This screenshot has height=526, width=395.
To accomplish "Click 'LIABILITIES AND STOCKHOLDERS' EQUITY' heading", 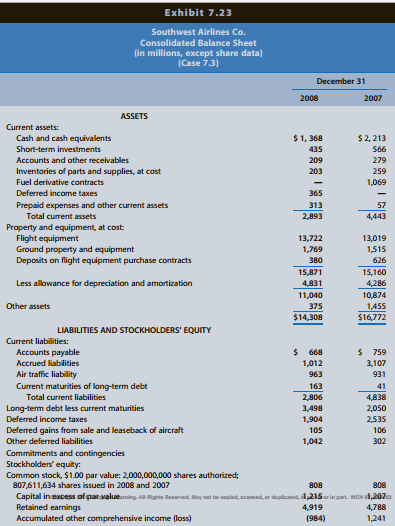I will point(134,330).
